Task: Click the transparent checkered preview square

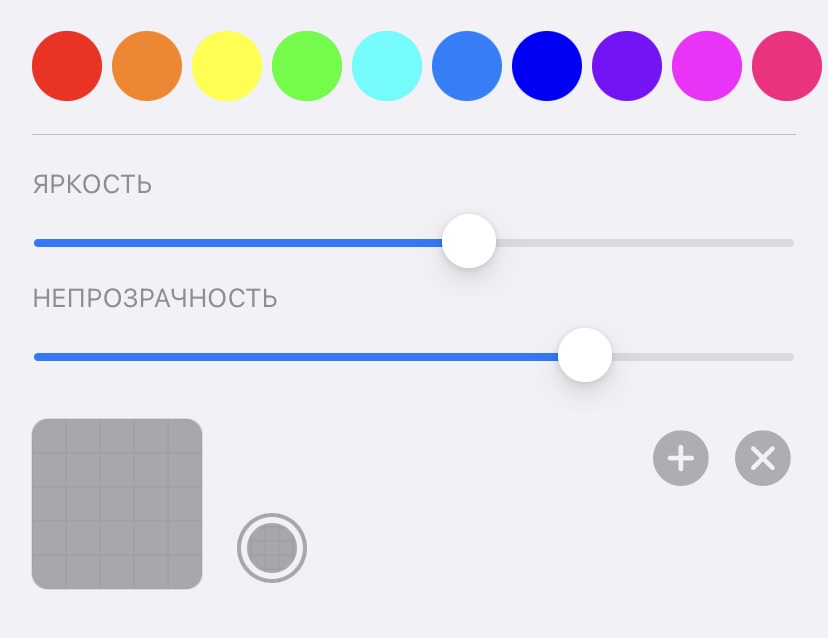Action: pyautogui.click(x=116, y=503)
